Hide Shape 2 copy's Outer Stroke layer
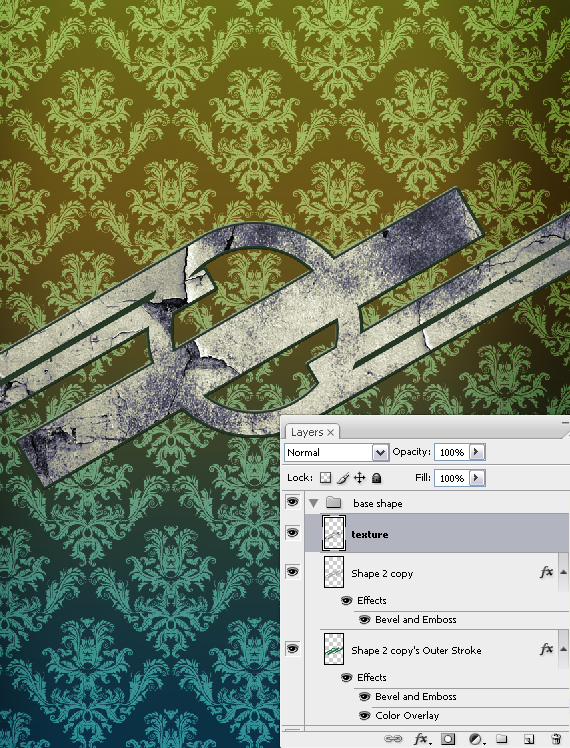 pos(292,649)
